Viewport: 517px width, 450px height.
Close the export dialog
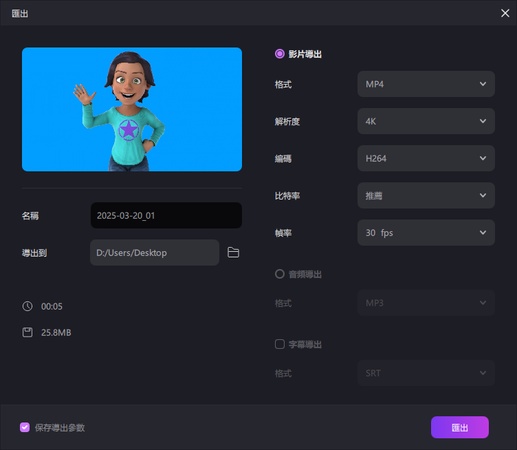pyautogui.click(x=505, y=13)
